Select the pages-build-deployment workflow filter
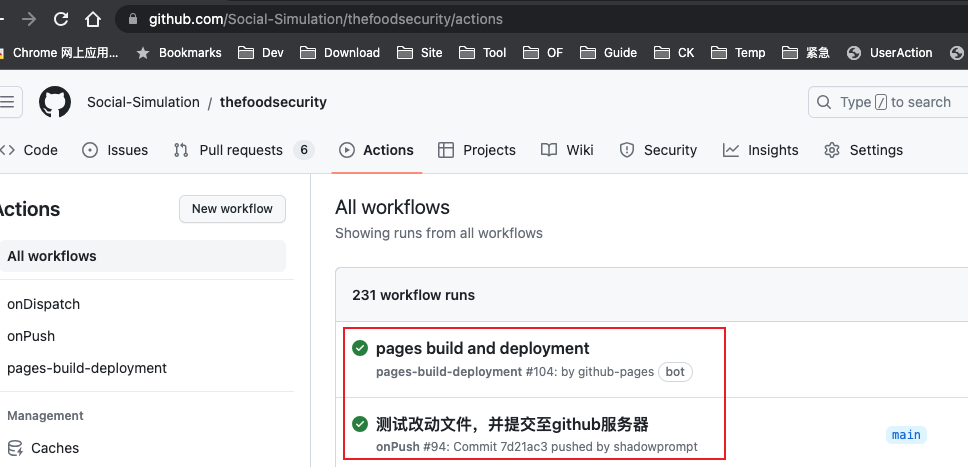 coord(87,368)
